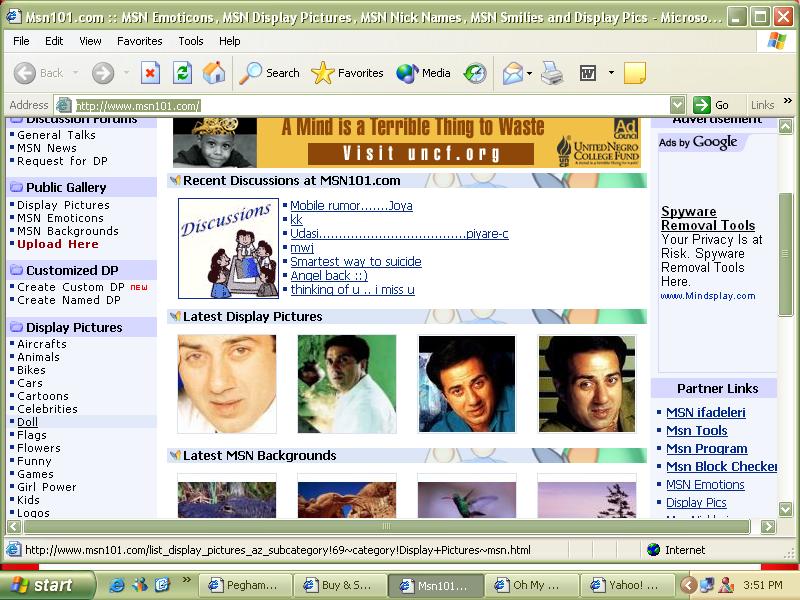The height and width of the screenshot is (600, 800).
Task: Open the Mail button dropdown arrow
Action: tap(529, 73)
